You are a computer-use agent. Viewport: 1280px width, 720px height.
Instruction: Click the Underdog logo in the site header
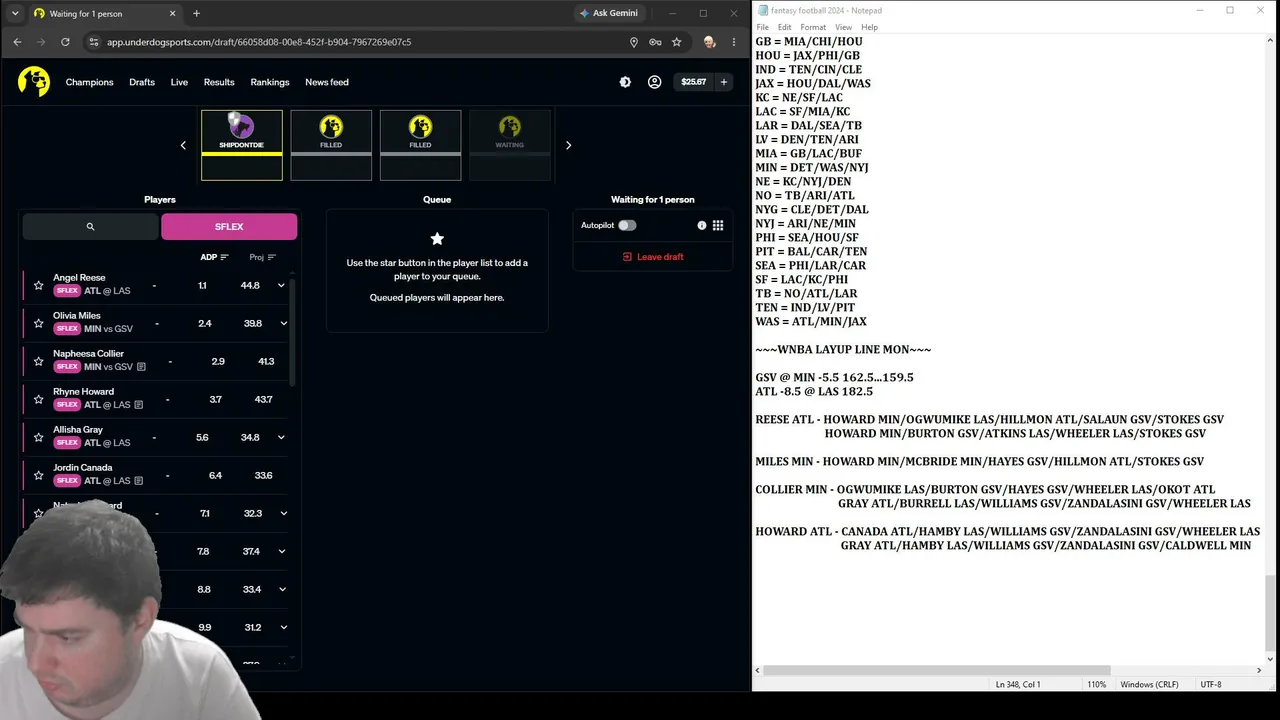34,82
